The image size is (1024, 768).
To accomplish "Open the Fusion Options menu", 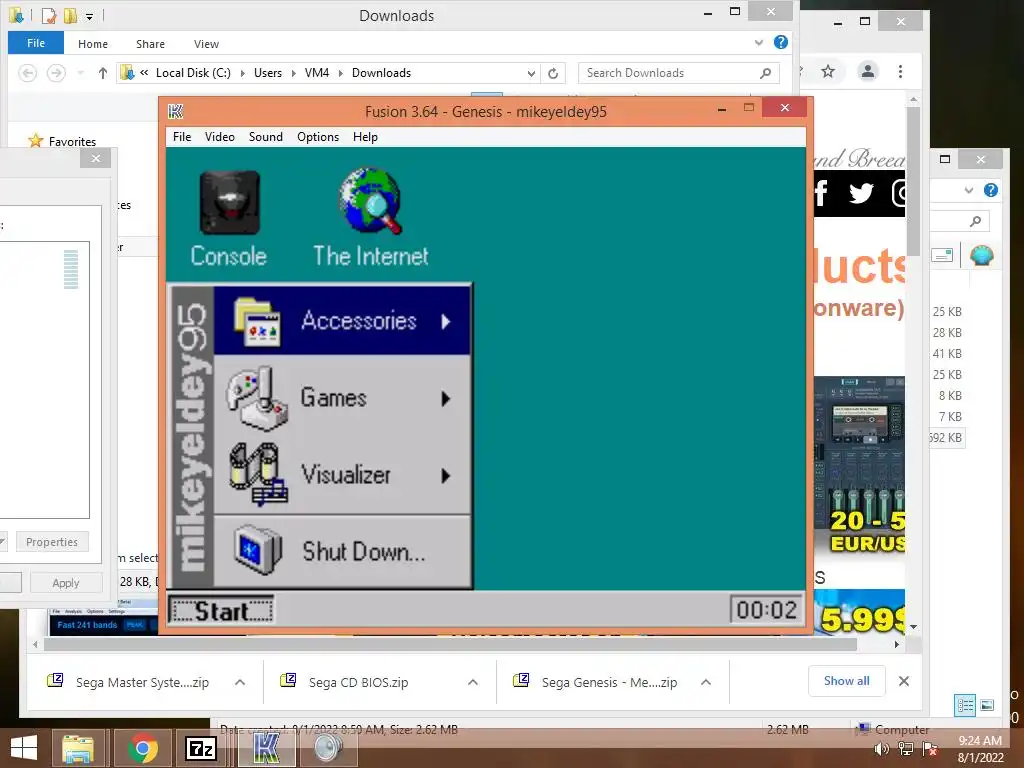I will tap(317, 136).
